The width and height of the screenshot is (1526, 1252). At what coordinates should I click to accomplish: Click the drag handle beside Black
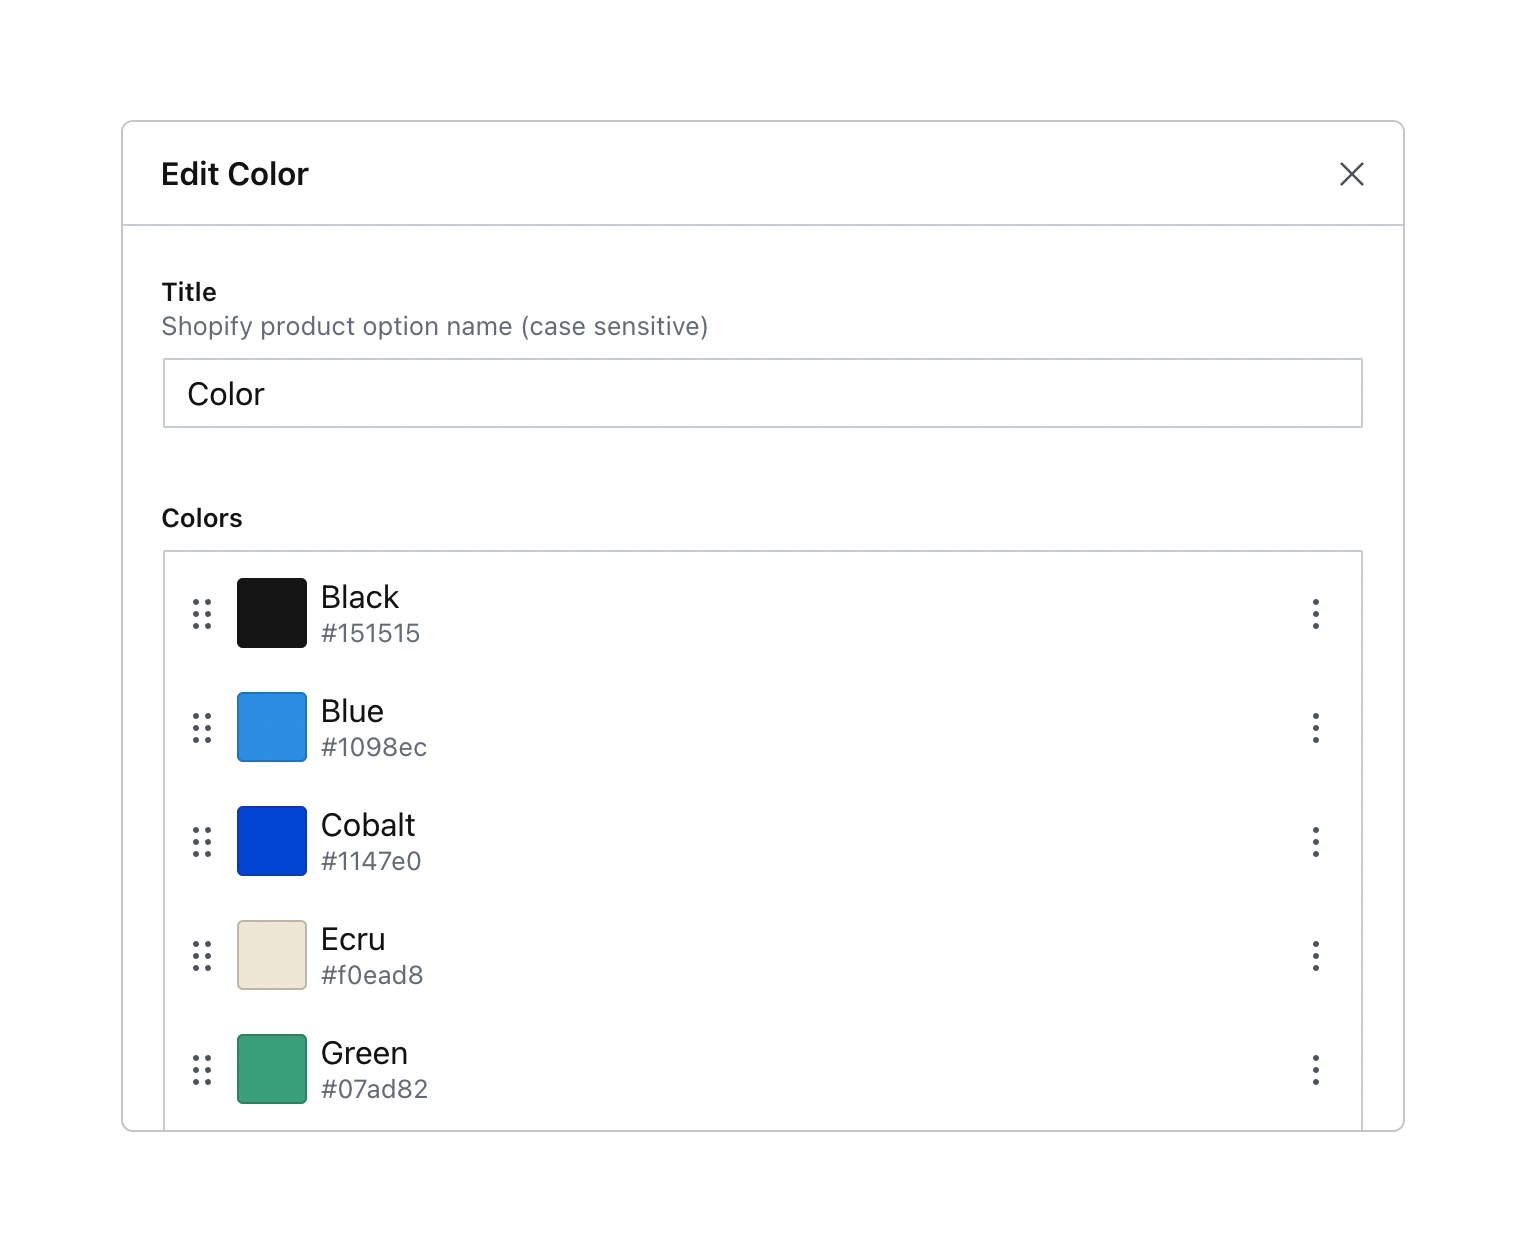[x=202, y=614]
